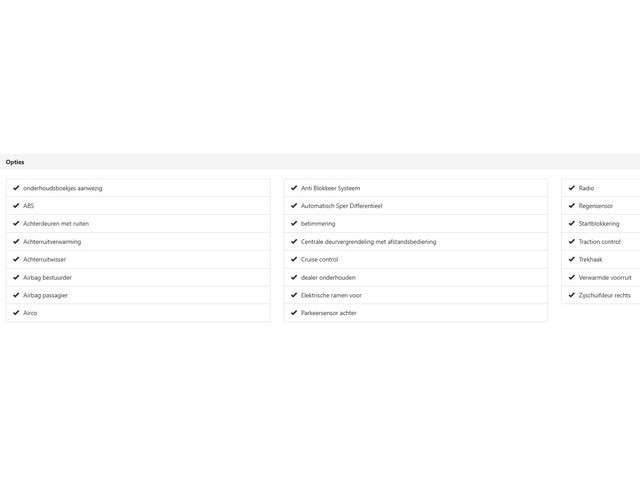640x480 pixels.
Task: Click the checkmark beside Airco
Action: 16,313
